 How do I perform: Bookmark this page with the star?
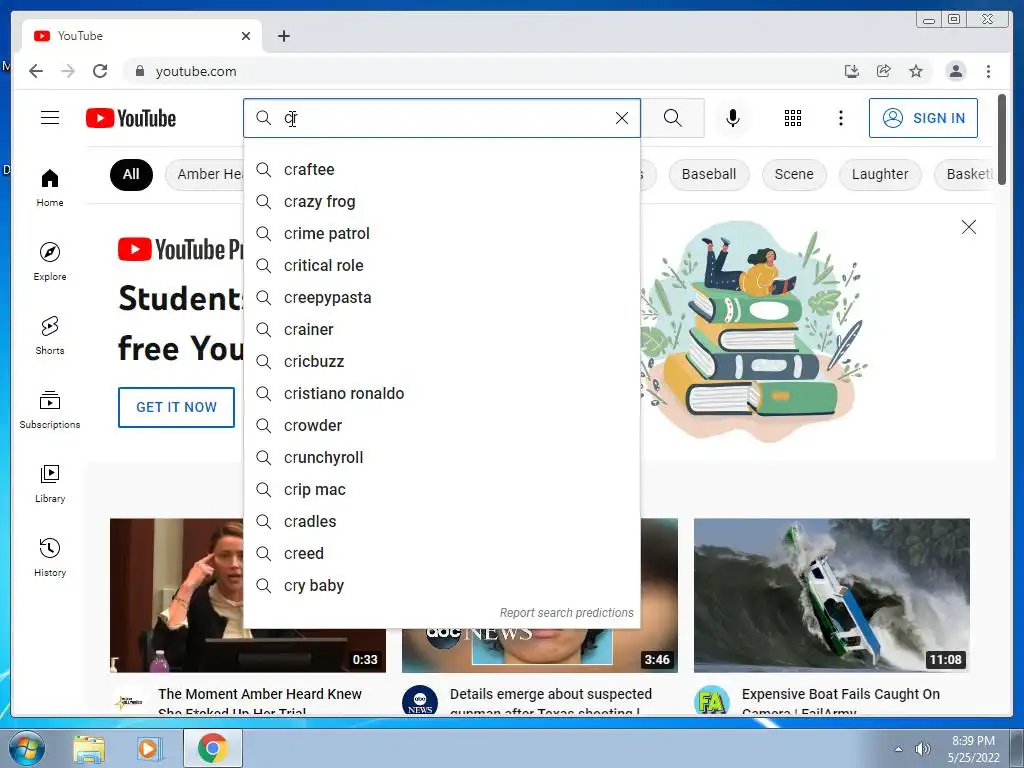click(x=916, y=71)
